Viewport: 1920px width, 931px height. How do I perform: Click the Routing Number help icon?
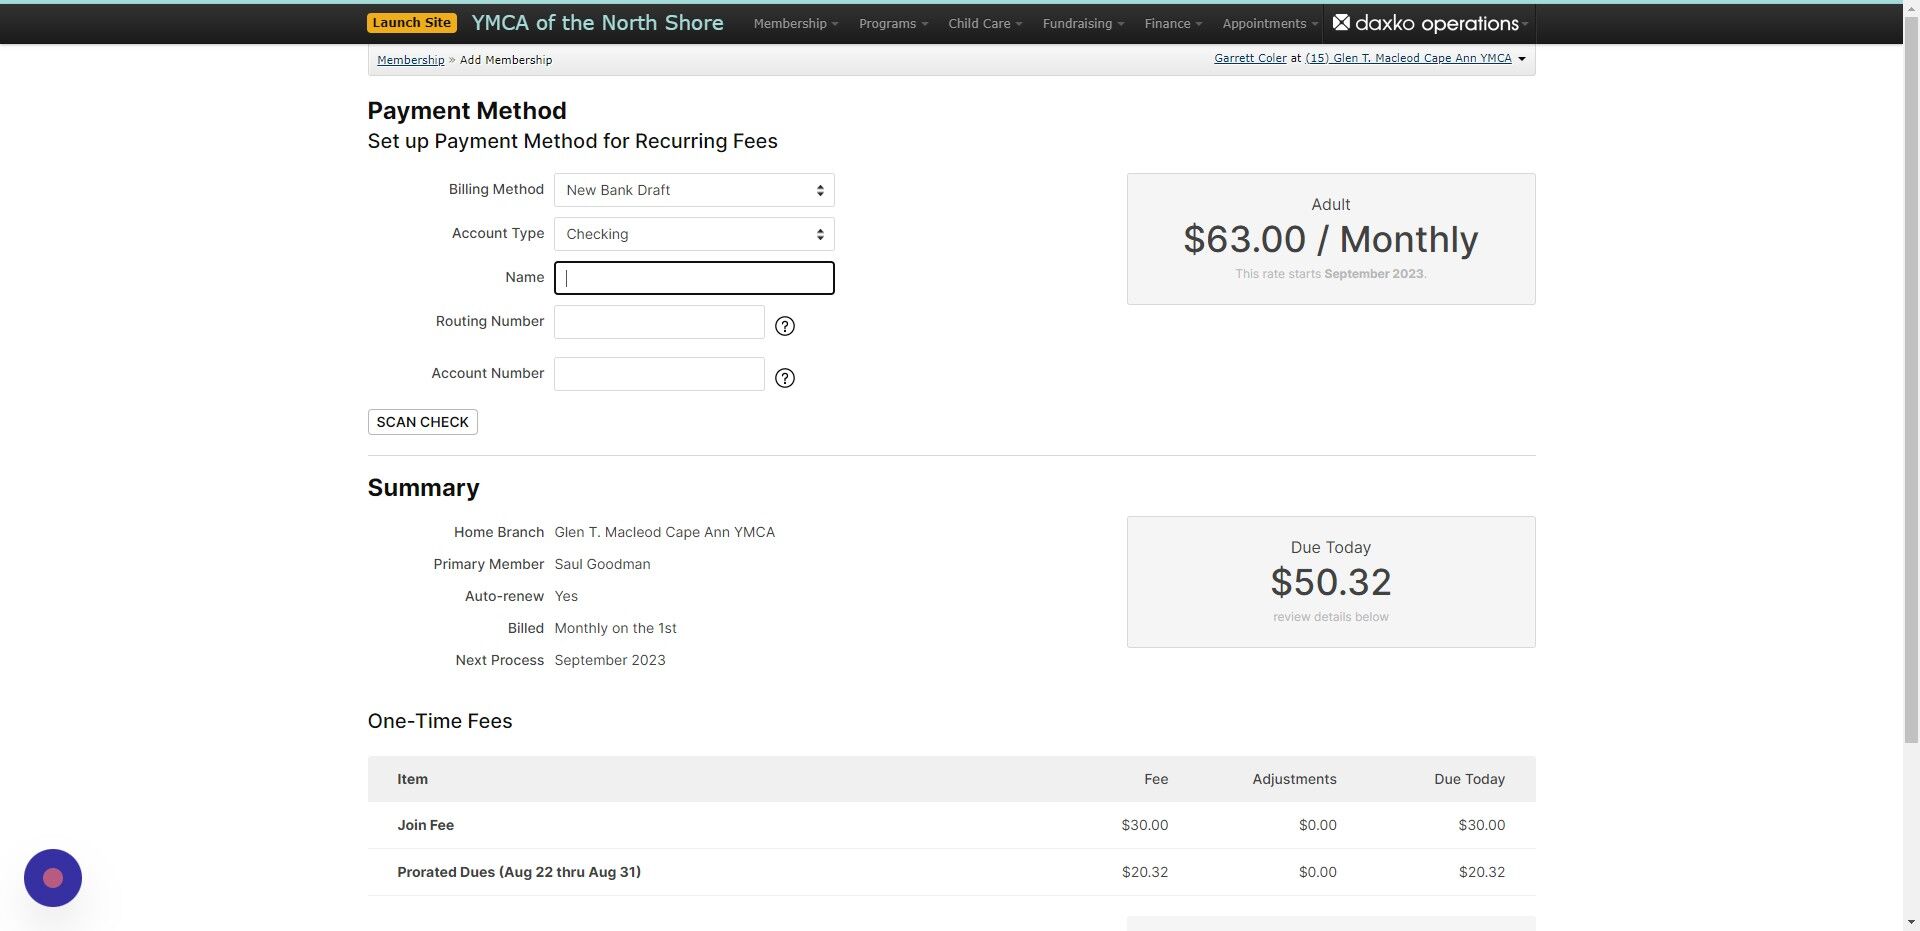tap(785, 326)
